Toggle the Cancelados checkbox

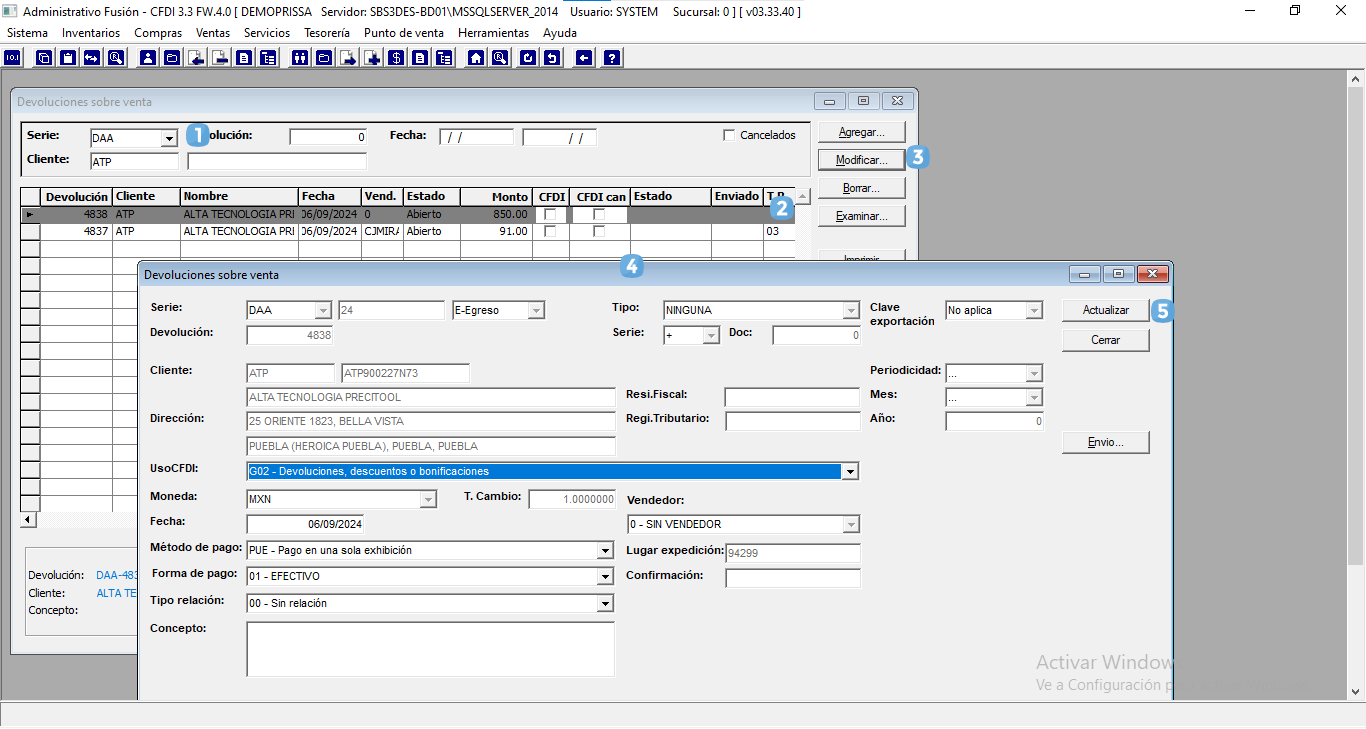(729, 135)
